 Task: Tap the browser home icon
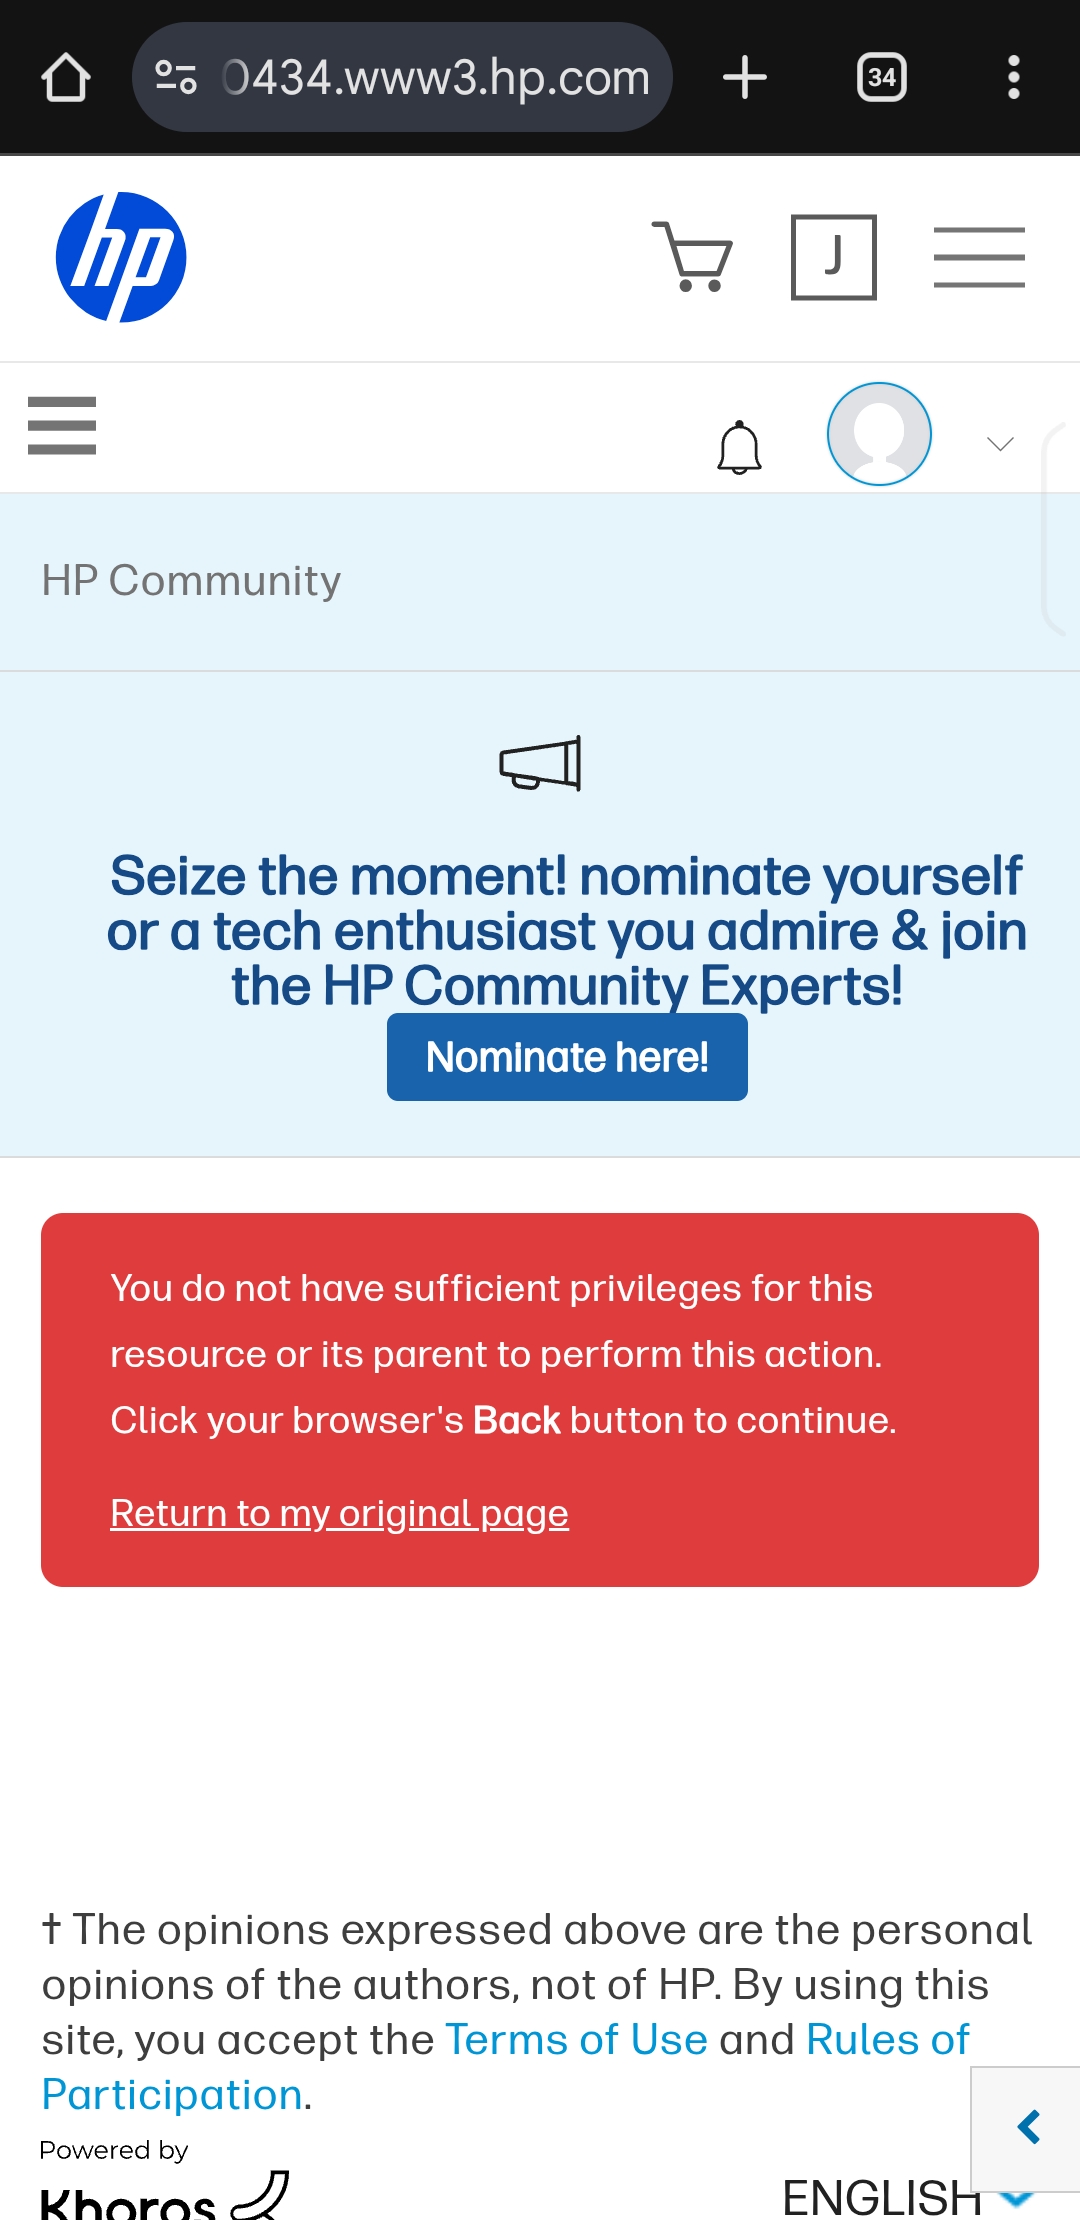[66, 78]
